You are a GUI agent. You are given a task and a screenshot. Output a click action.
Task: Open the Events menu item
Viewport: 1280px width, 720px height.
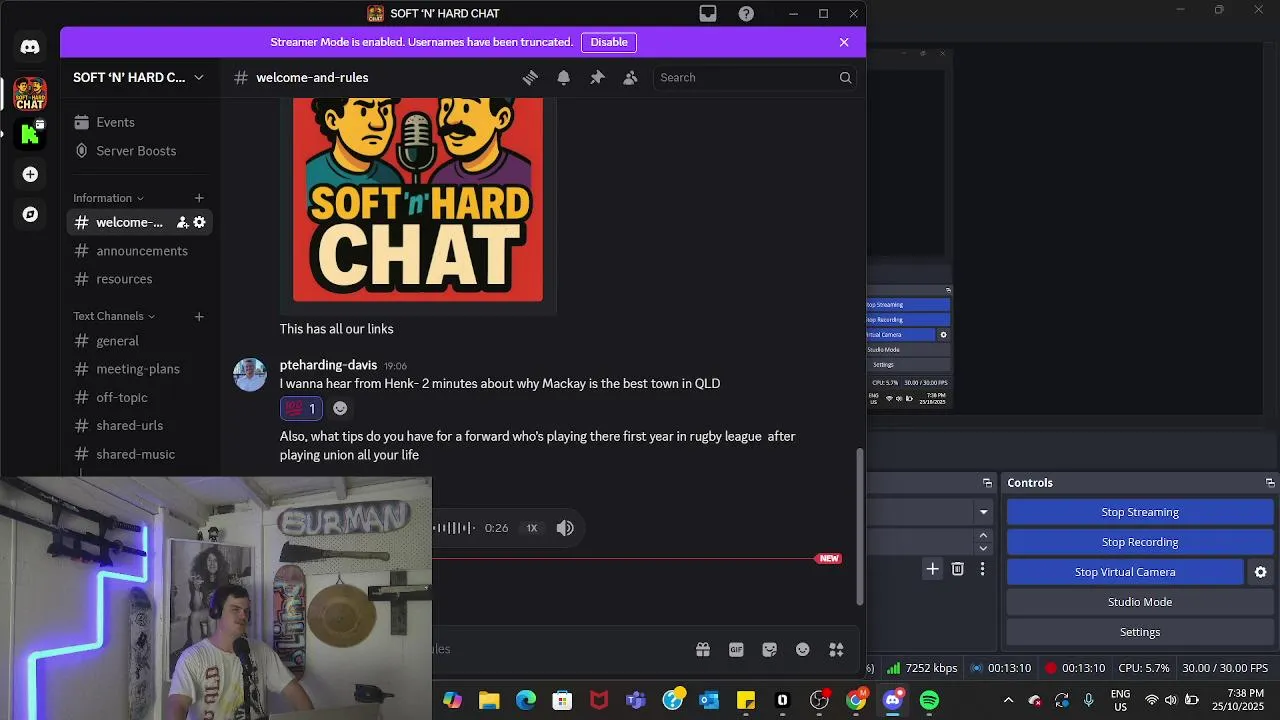(139, 122)
